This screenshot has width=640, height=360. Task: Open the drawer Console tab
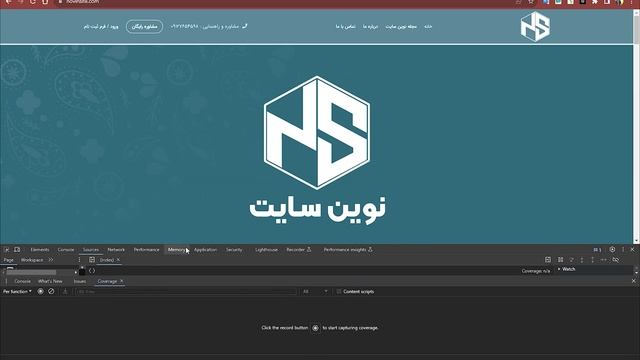[x=22, y=281]
